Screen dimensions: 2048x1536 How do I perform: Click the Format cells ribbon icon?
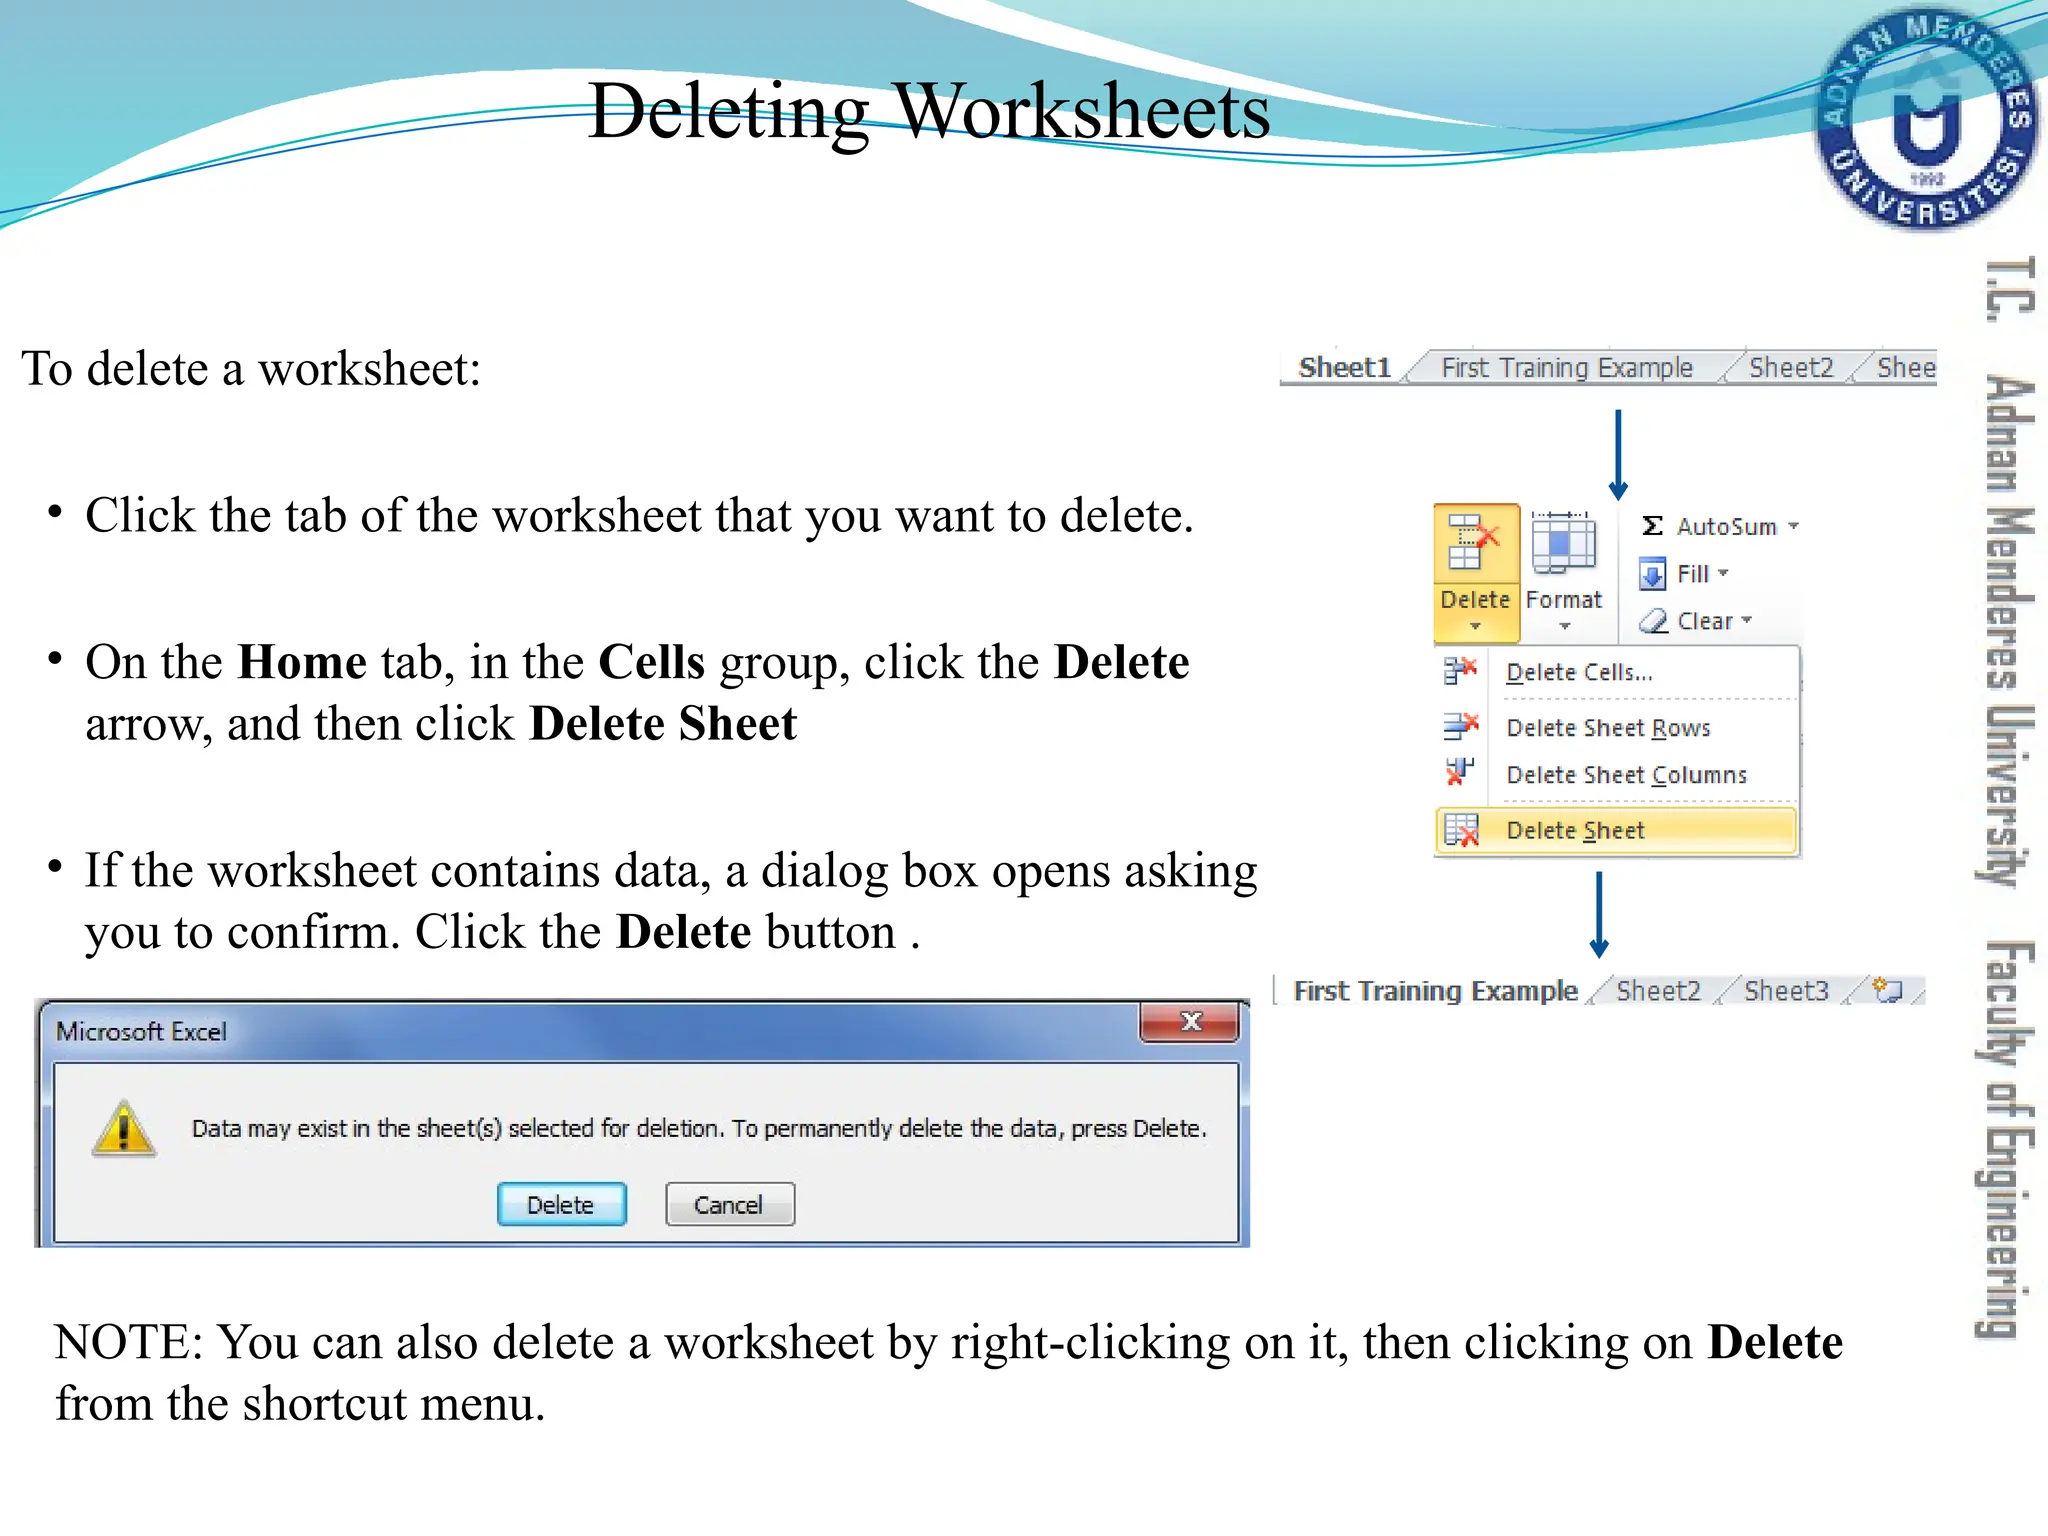[1563, 544]
